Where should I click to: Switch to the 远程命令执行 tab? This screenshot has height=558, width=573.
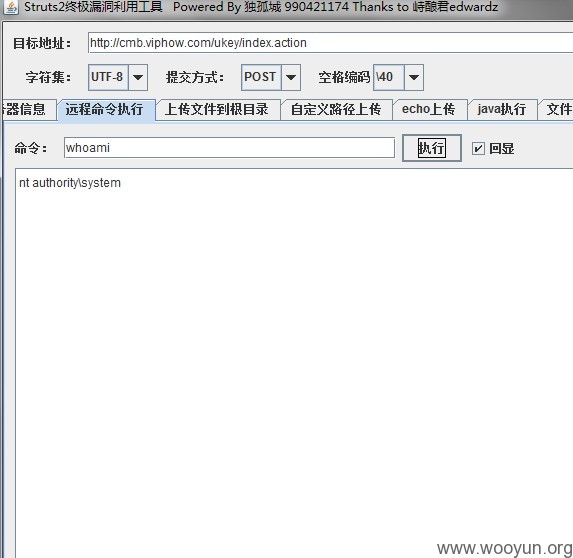point(107,109)
